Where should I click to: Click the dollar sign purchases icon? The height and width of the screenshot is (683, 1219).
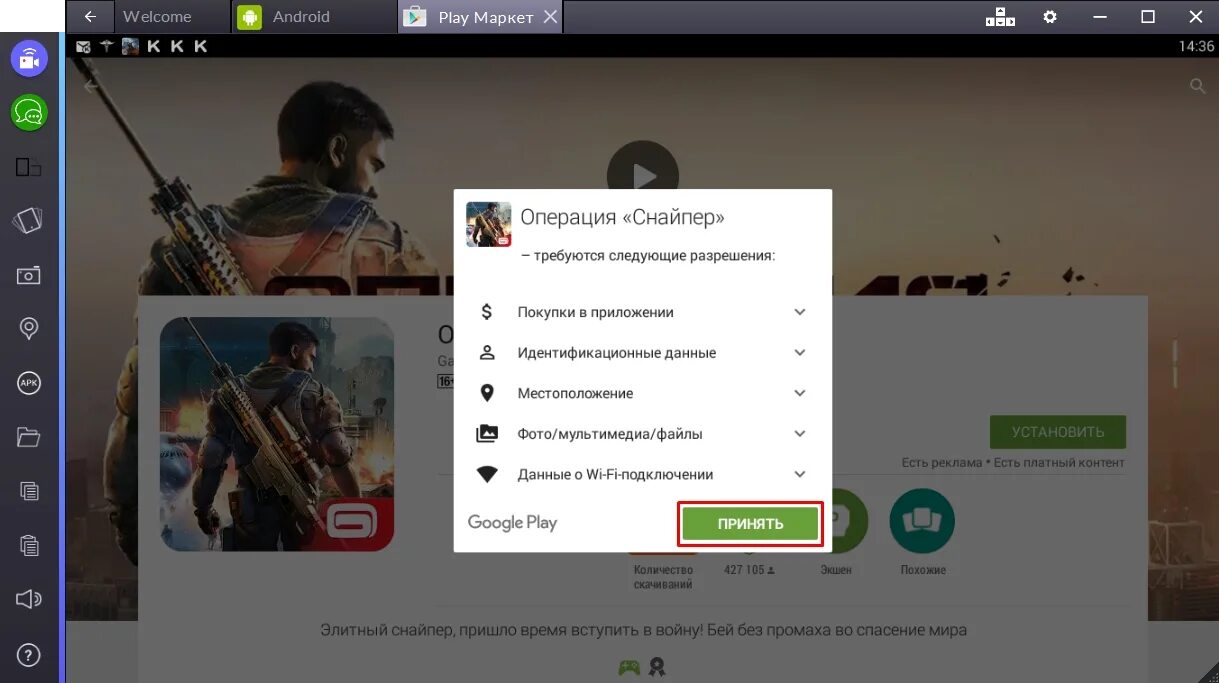click(x=487, y=312)
